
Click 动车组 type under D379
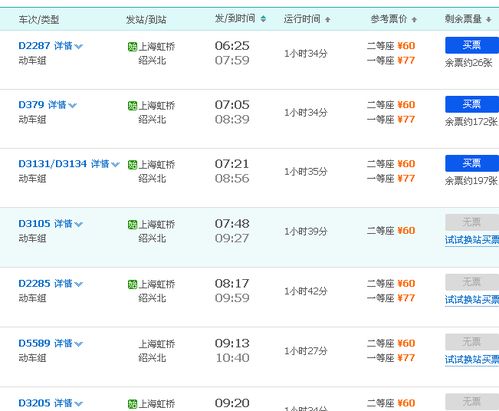32,120
